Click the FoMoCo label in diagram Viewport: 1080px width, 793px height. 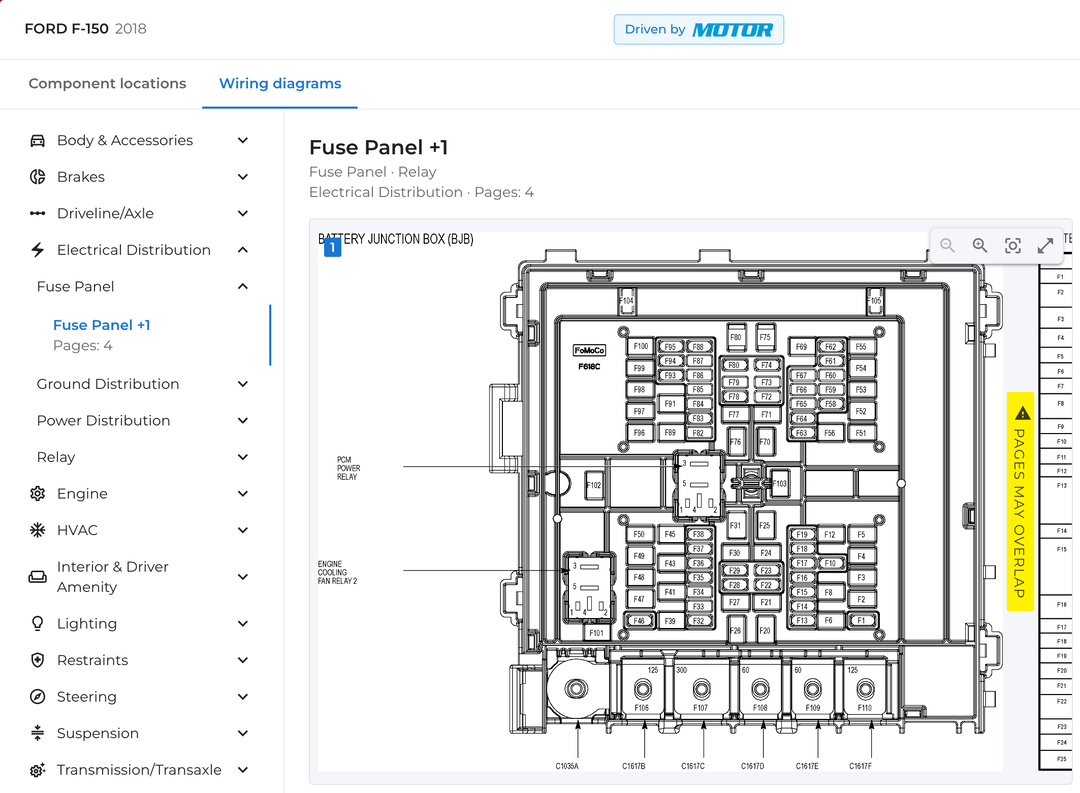point(590,351)
